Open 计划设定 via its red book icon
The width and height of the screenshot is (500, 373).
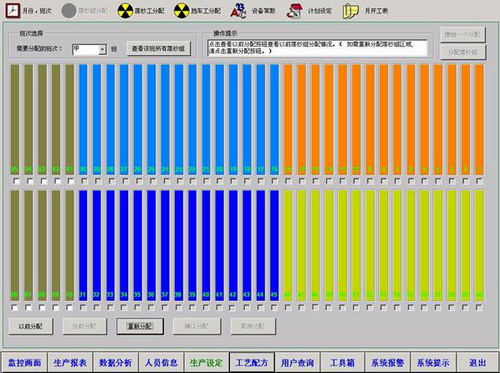(x=295, y=11)
